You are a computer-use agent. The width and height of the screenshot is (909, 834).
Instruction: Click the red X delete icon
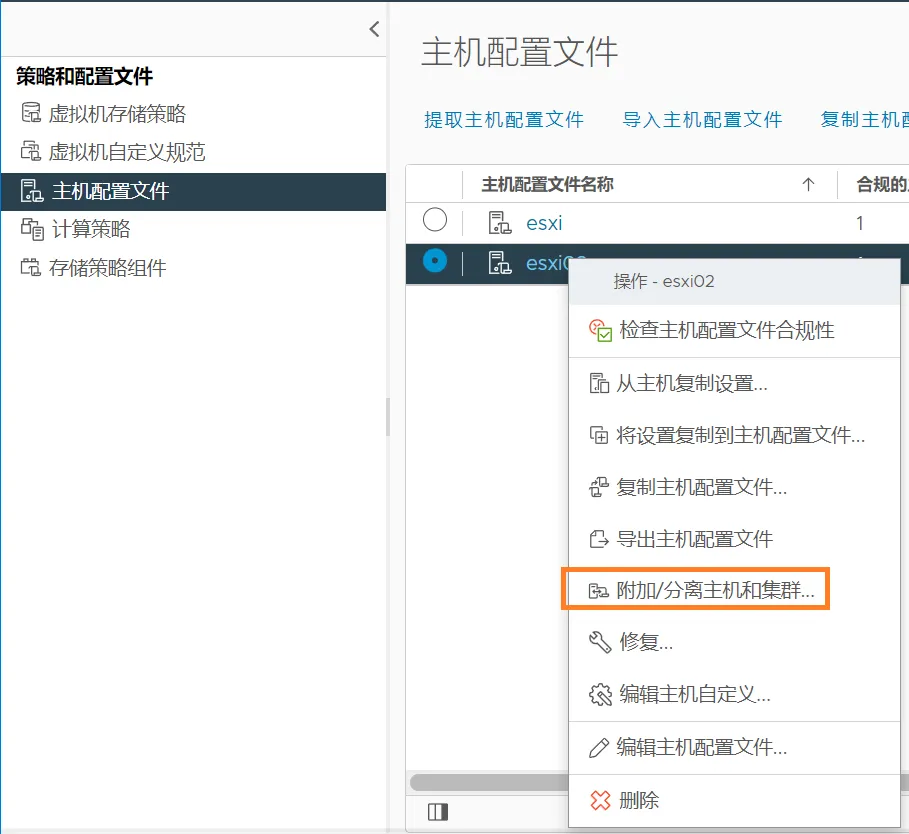(599, 800)
